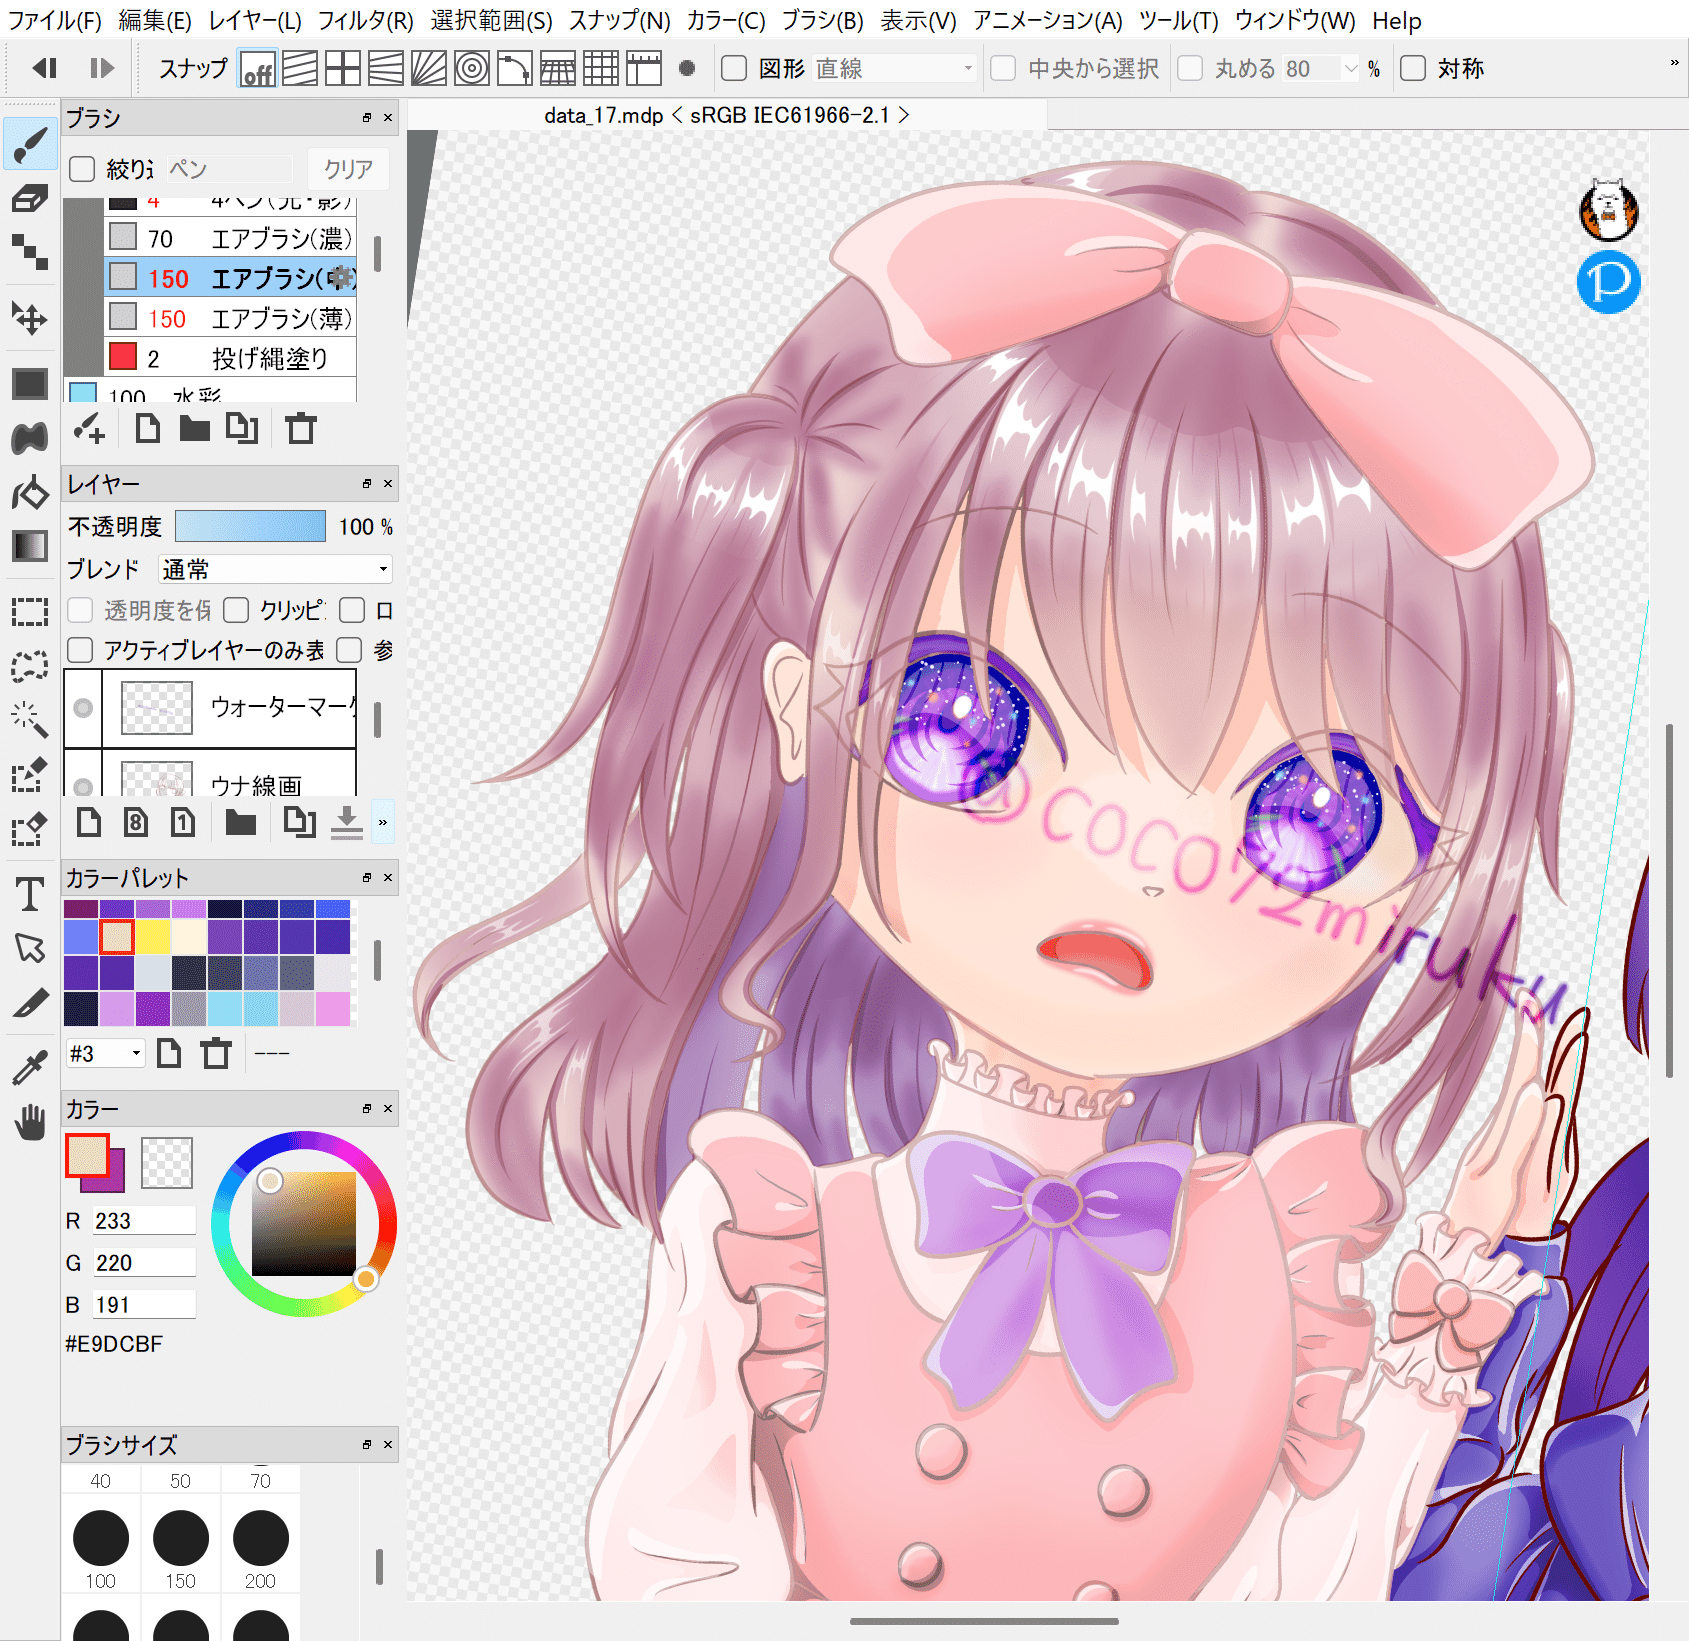Enable the 丸める rounding checkbox
The image size is (1689, 1641).
1190,68
